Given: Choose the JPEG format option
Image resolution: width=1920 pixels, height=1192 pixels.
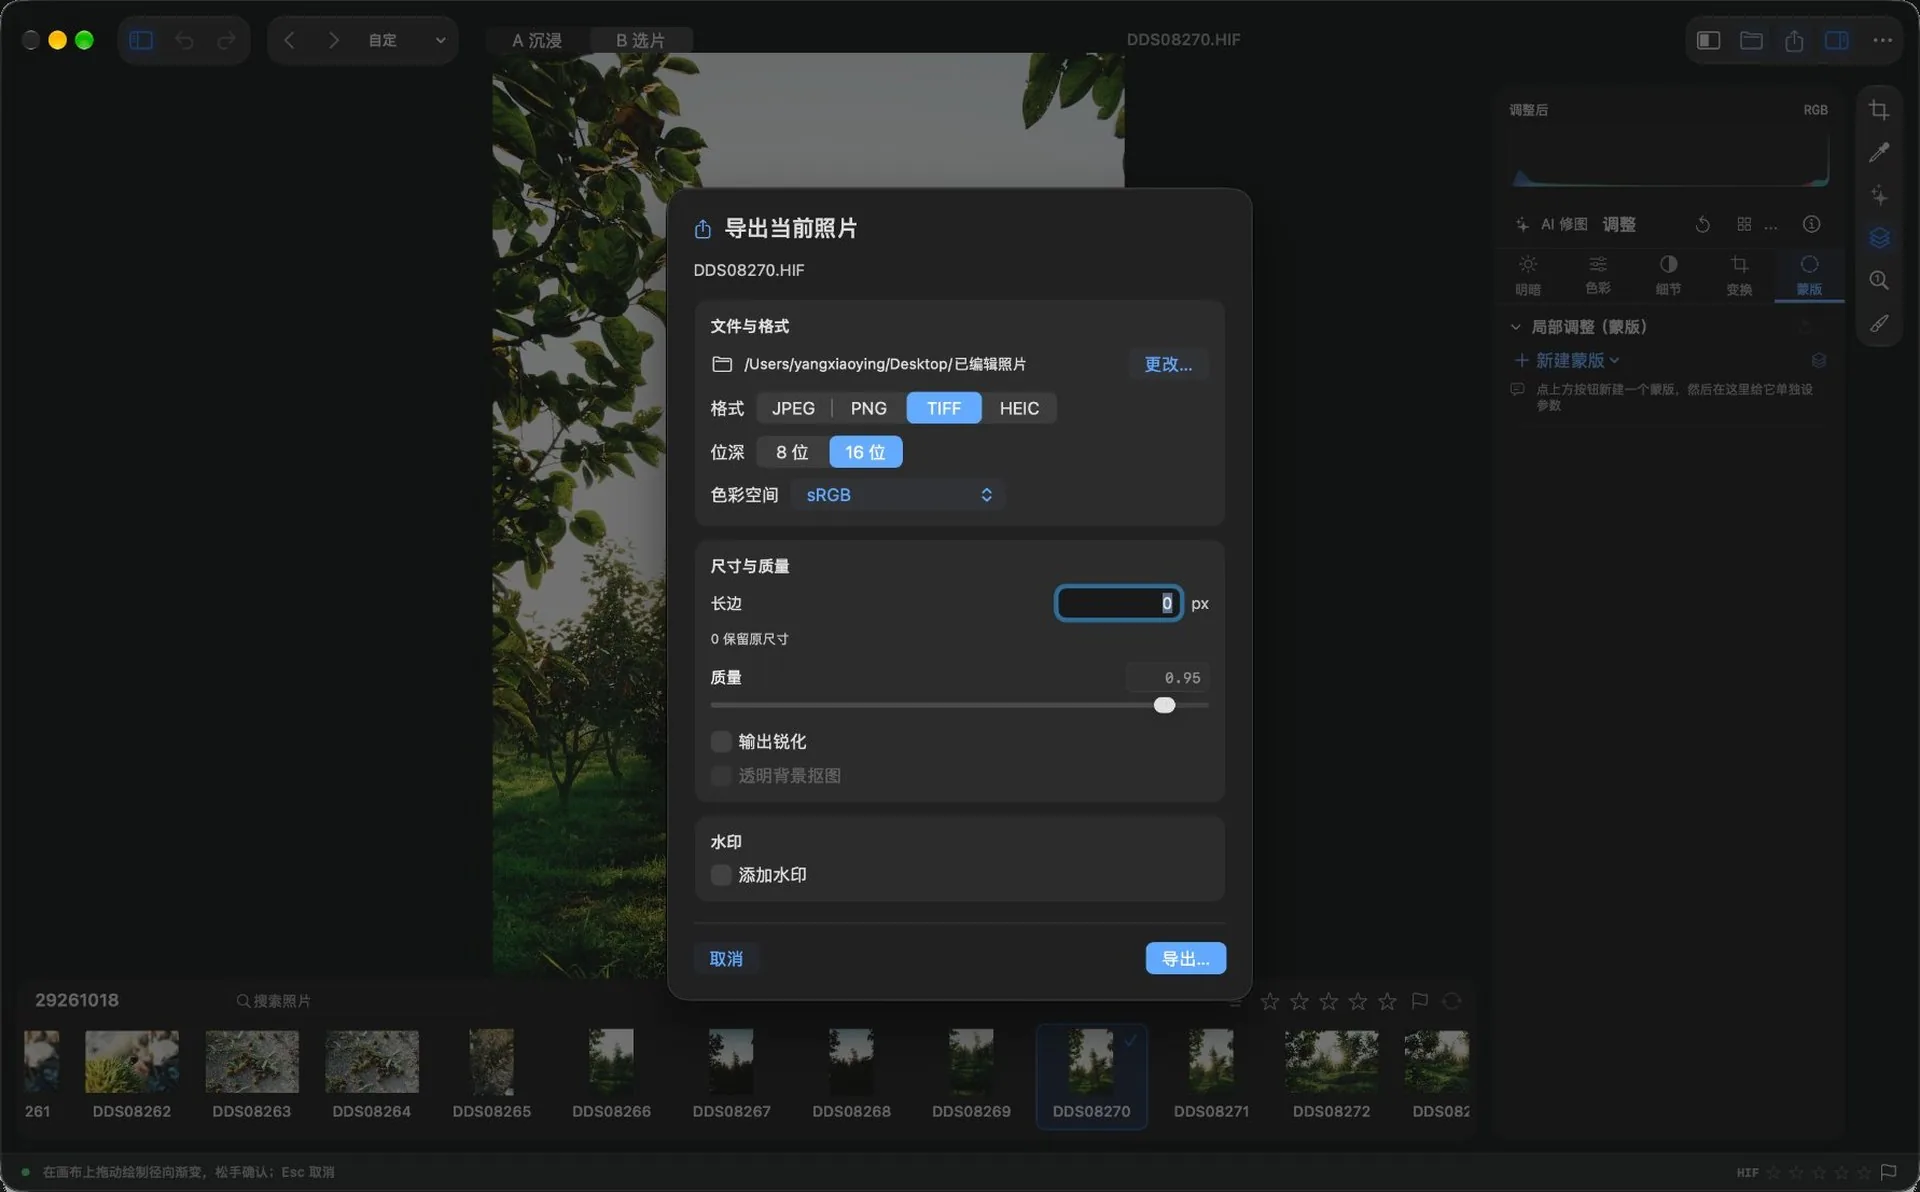Looking at the screenshot, I should click(x=793, y=408).
